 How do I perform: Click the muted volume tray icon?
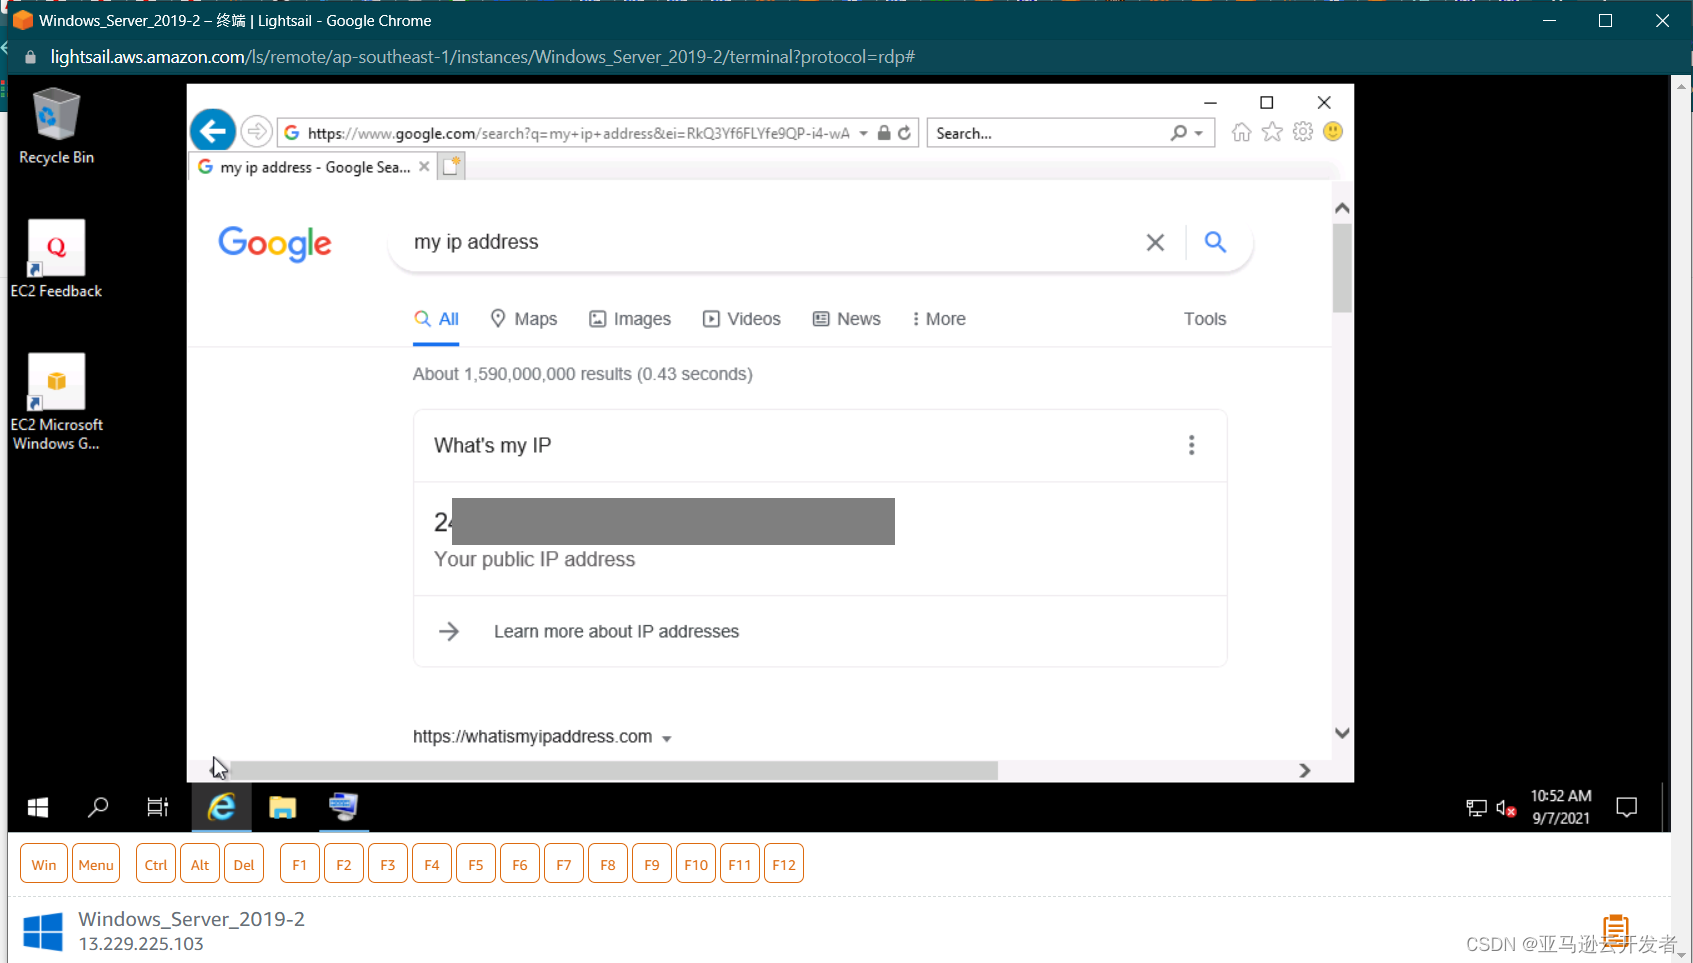[x=1506, y=808]
